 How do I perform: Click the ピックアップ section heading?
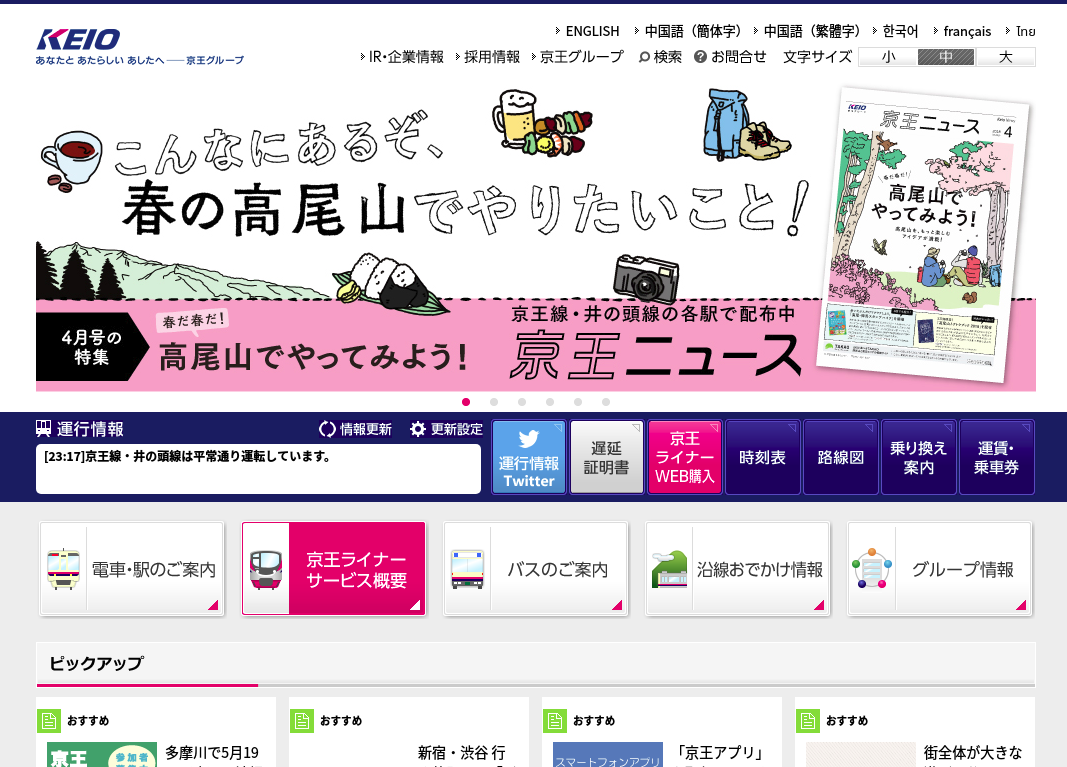[97, 664]
